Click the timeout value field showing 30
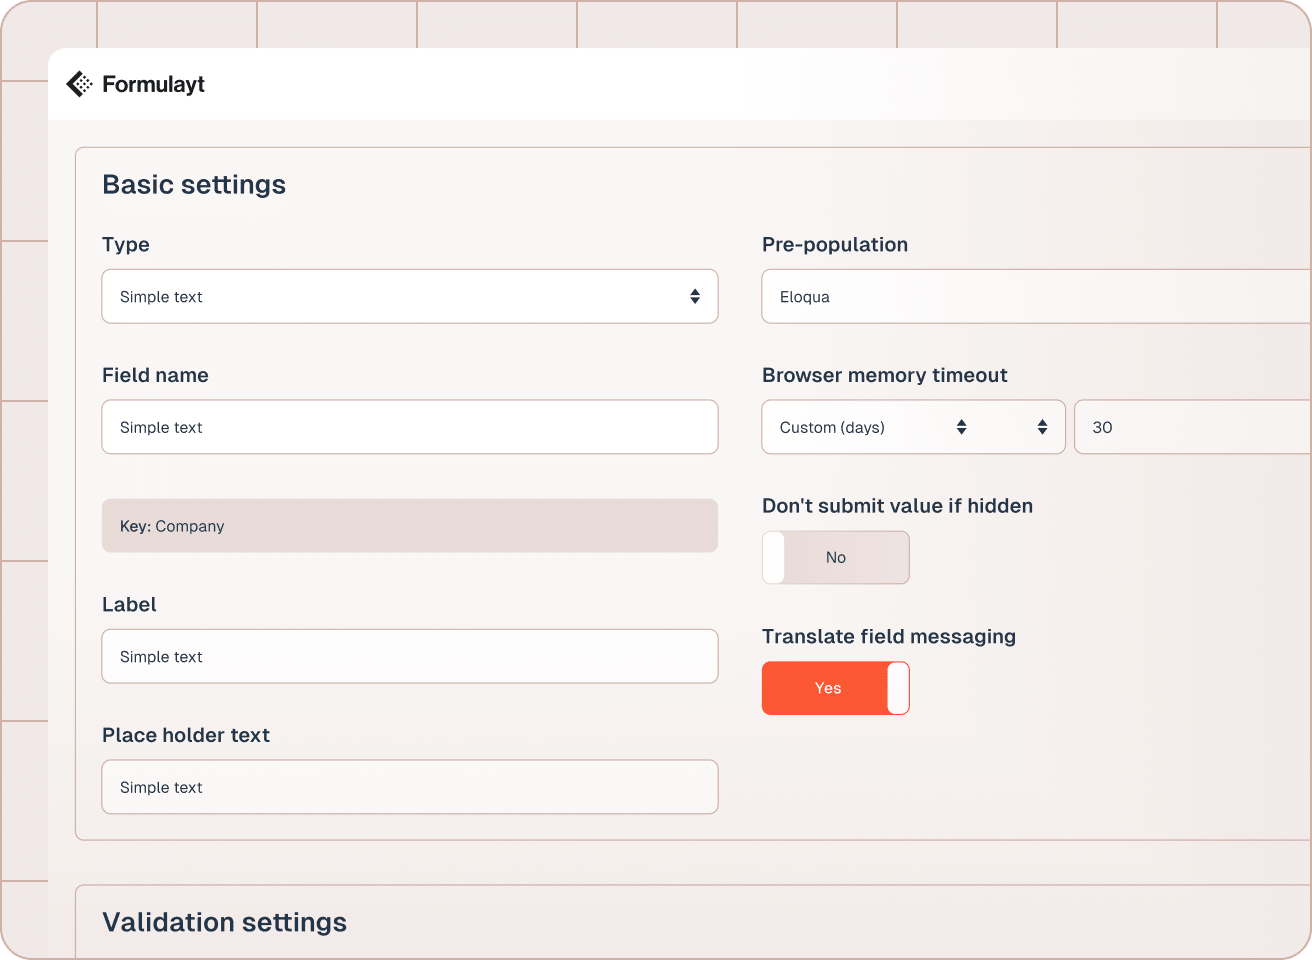Viewport: 1312px width, 960px height. click(1193, 427)
